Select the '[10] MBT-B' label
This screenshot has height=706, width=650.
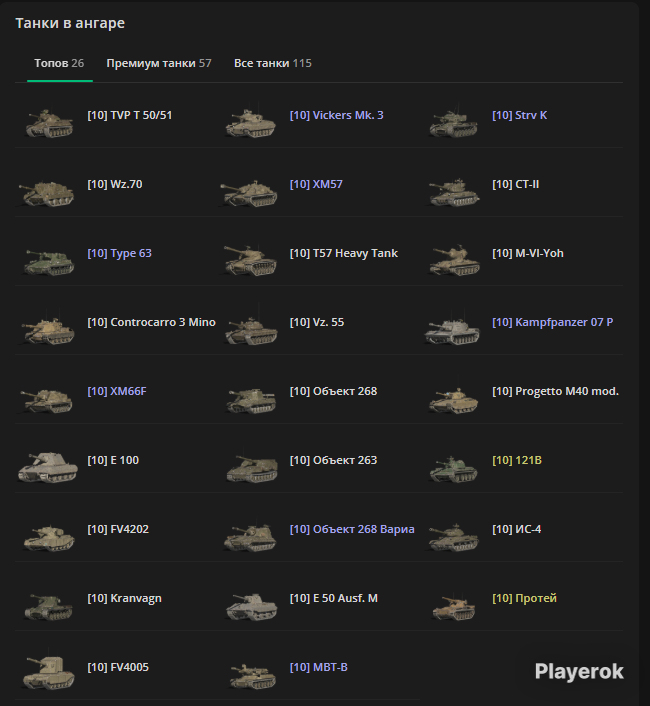coord(319,667)
